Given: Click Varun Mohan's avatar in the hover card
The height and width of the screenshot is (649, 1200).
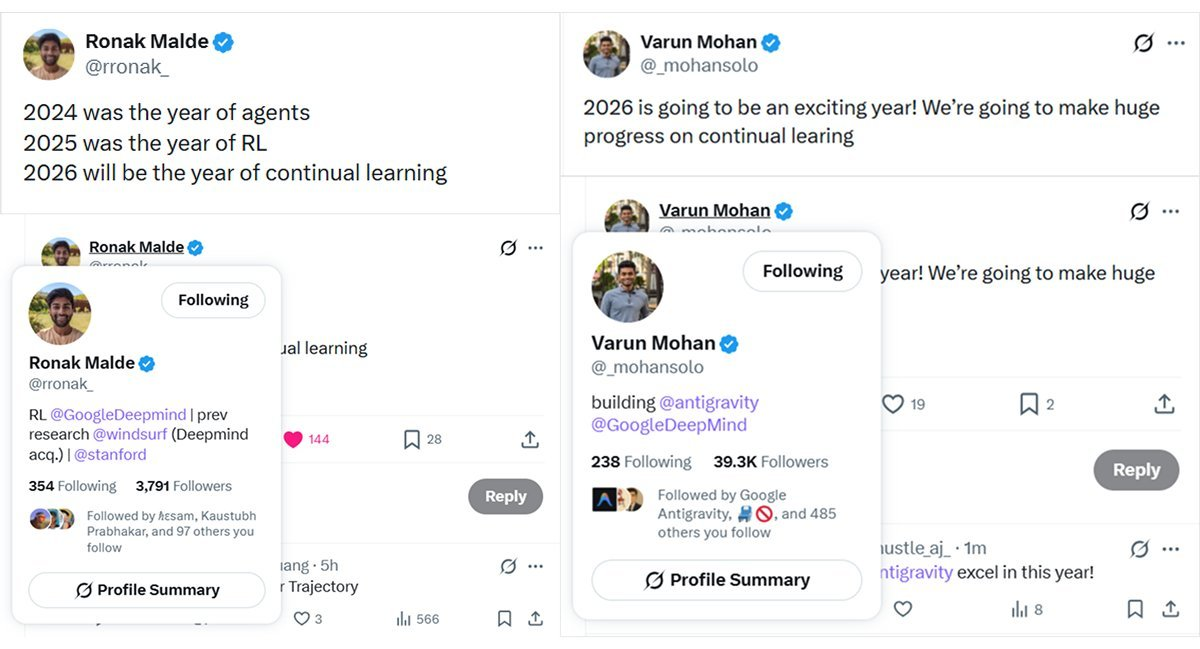Looking at the screenshot, I should [x=627, y=286].
